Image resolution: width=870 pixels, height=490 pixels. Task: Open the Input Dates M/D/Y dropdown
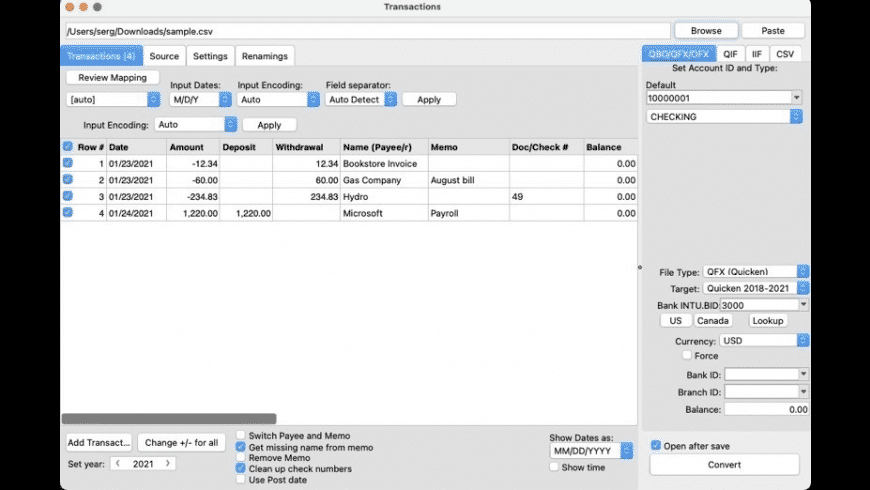pos(200,99)
